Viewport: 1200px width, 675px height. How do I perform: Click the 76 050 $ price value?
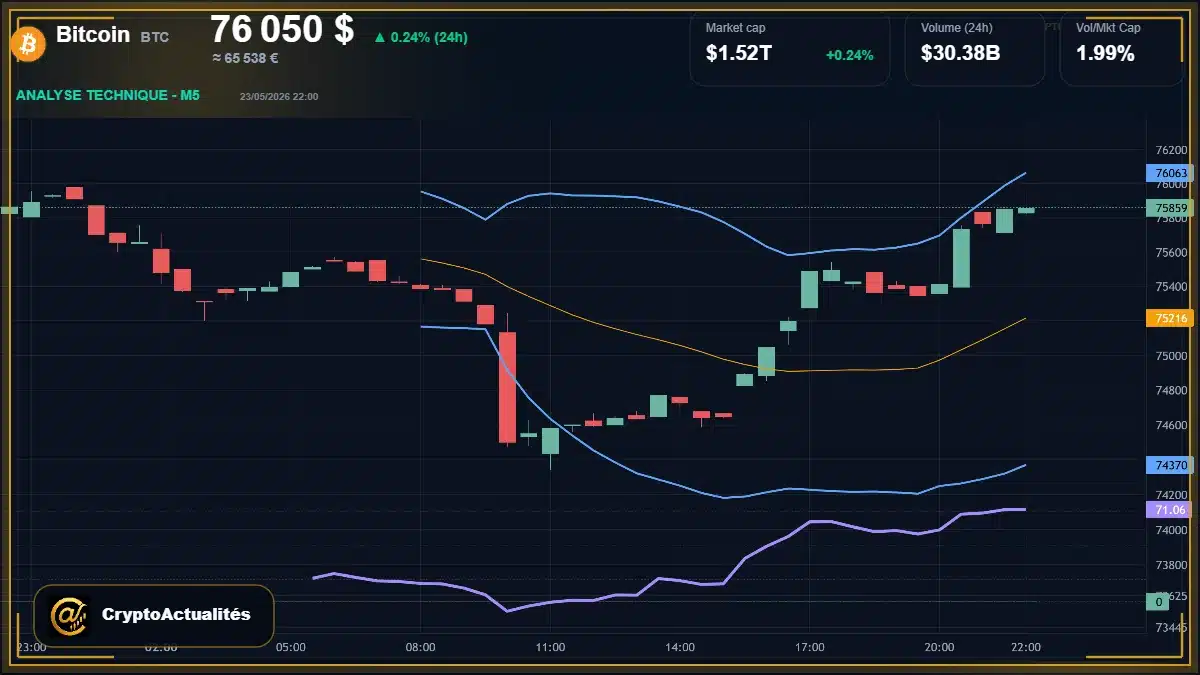point(282,29)
